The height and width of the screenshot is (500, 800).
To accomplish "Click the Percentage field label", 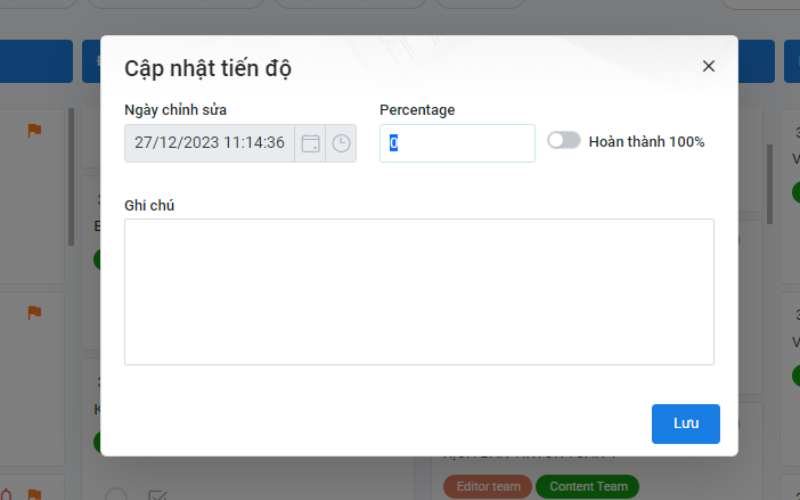I will (x=417, y=110).
